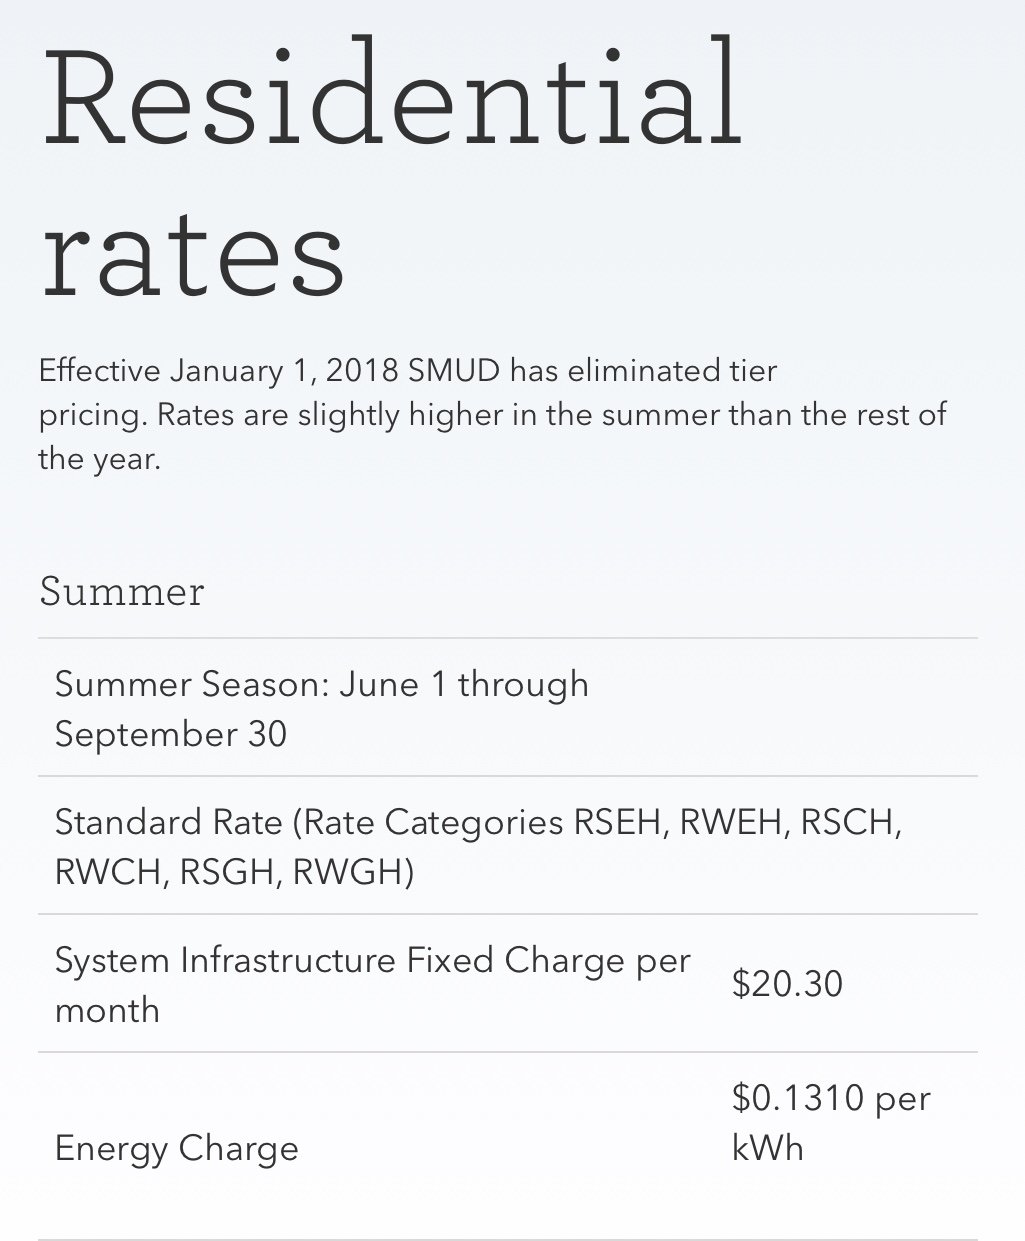This screenshot has height=1241, width=1025.
Task: Click "Effective January 1, 2018" text
Action: [220, 371]
